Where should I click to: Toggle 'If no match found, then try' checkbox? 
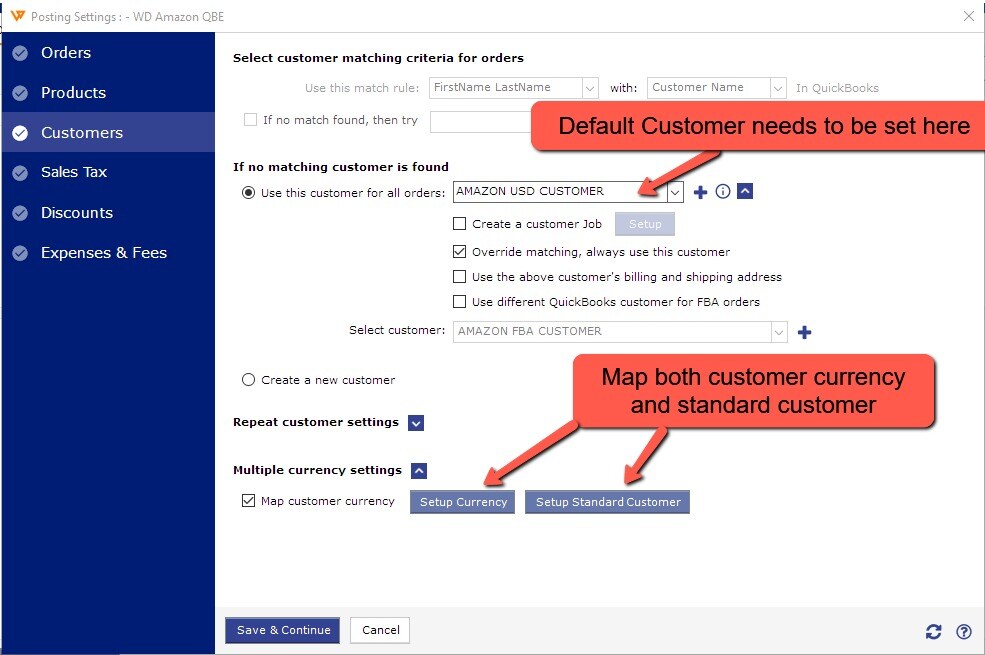coord(250,119)
